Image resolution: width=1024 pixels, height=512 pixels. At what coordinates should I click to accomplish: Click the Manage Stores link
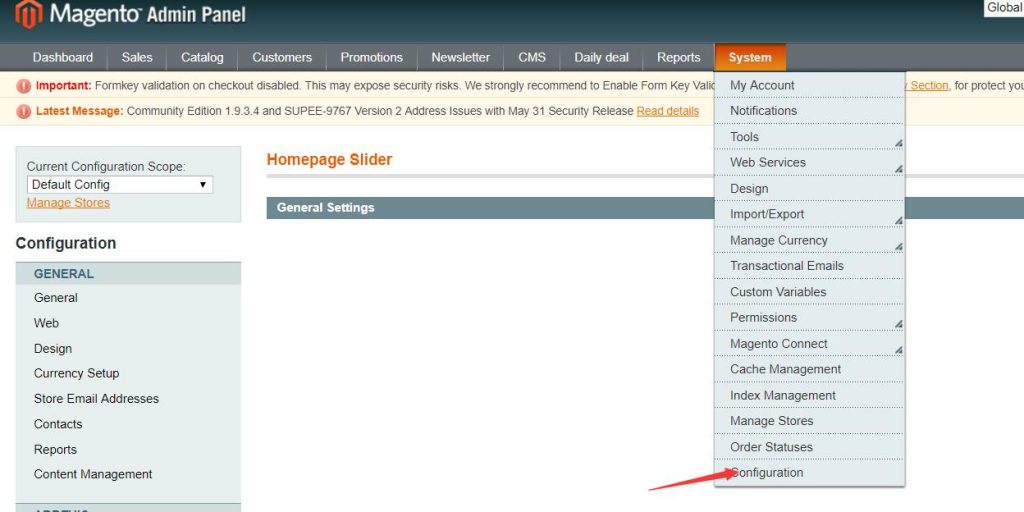tap(68, 203)
